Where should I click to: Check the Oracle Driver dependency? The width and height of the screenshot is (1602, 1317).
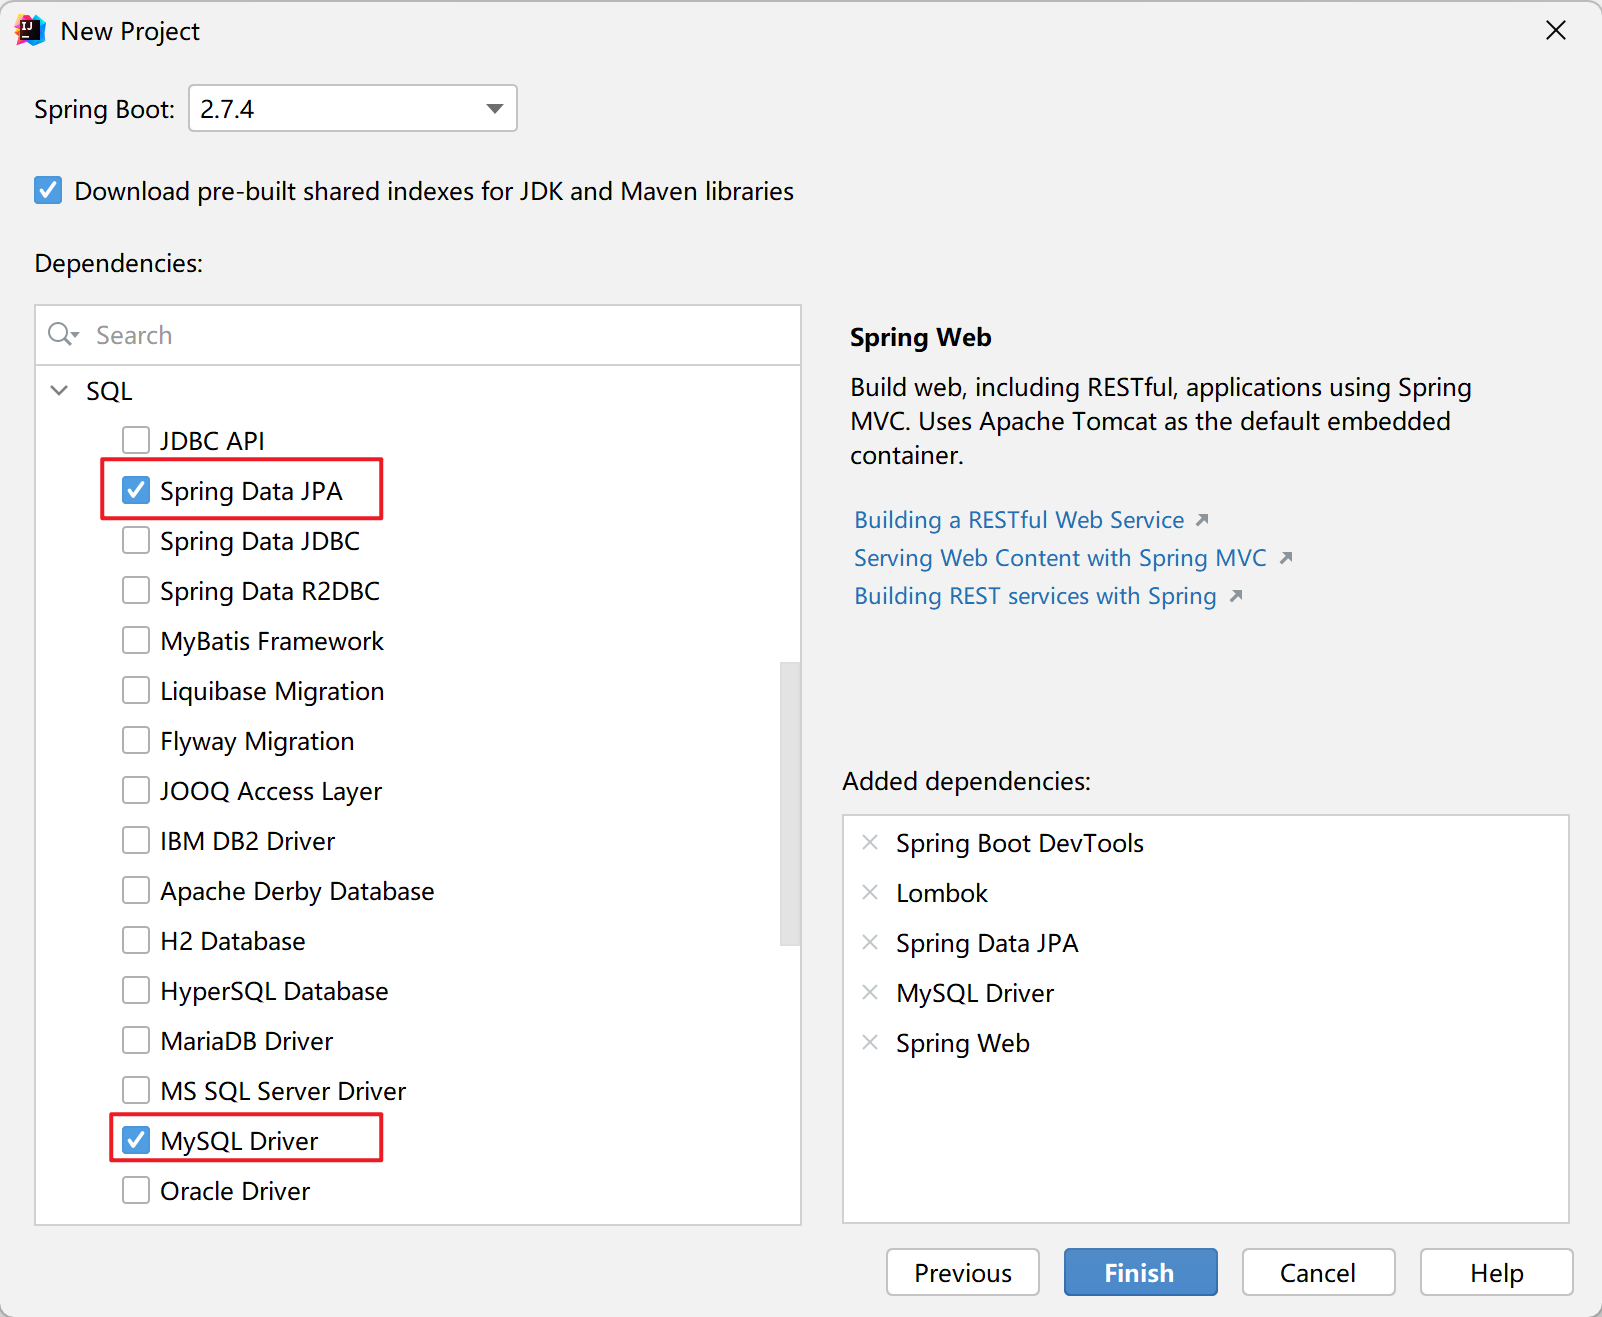coord(136,1190)
